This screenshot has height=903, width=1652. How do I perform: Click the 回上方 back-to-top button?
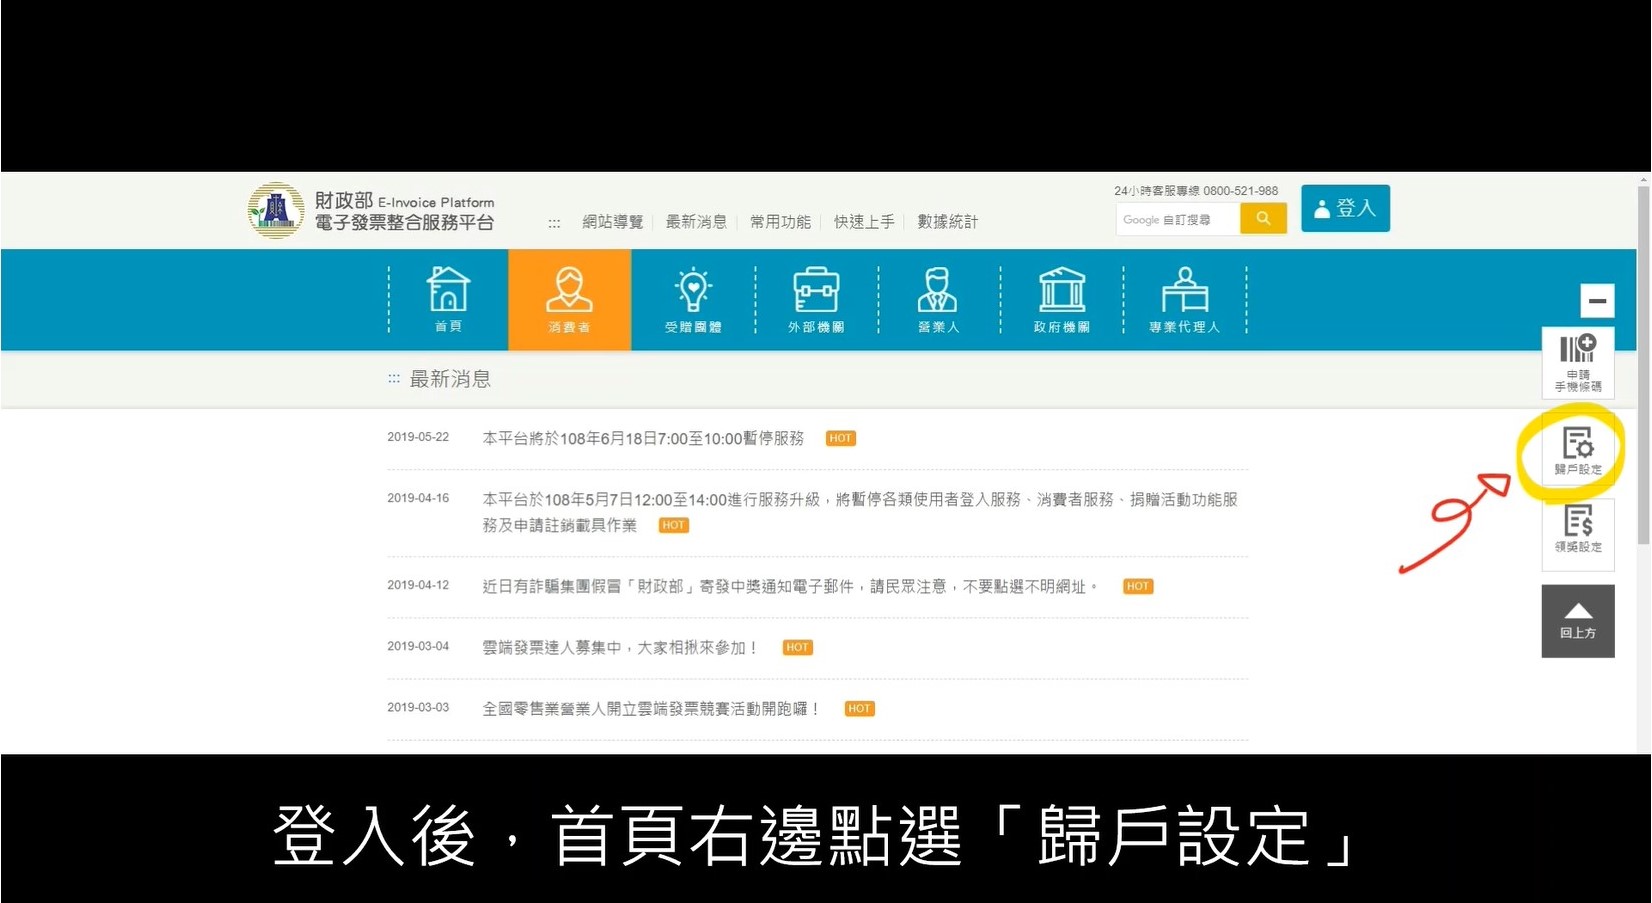[x=1578, y=621]
